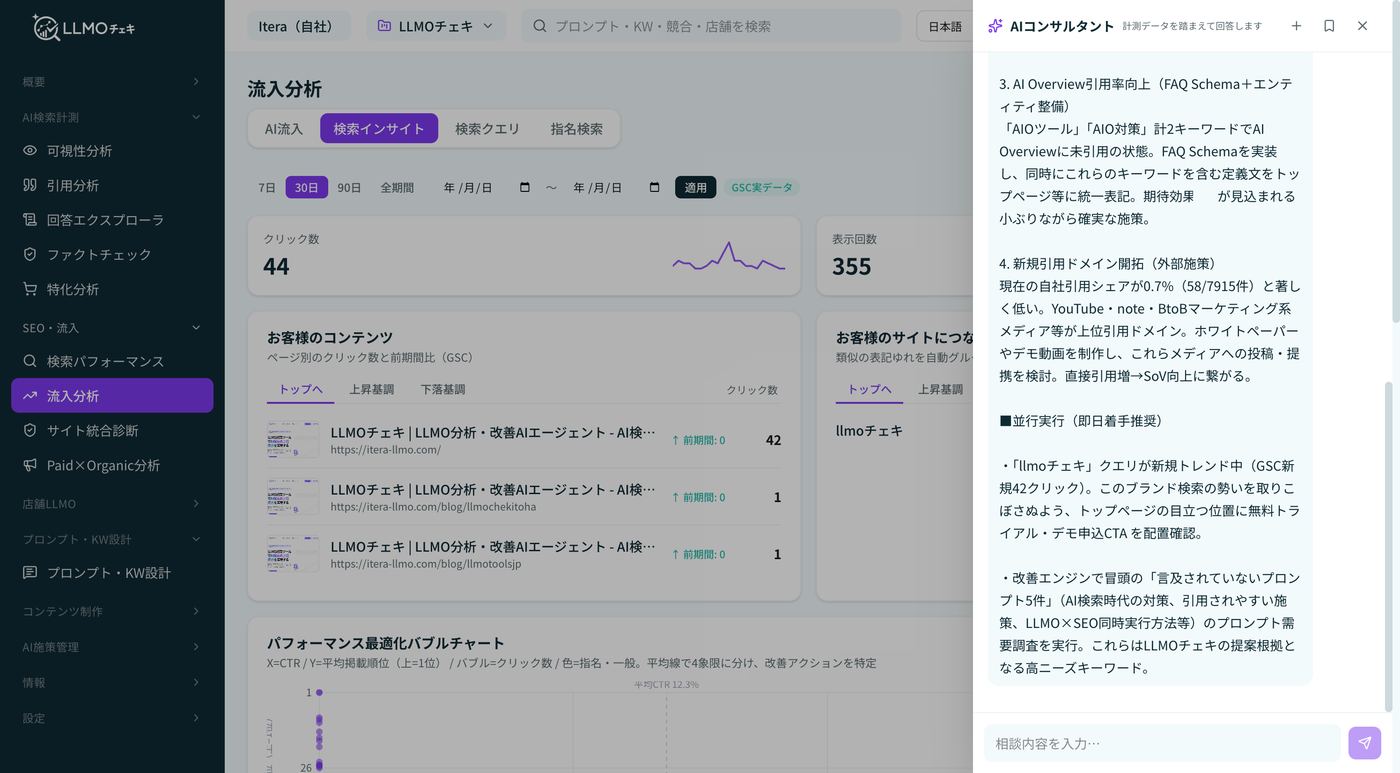Open 検索パフォーマンス magnifier icon
Viewport: 1400px width, 773px height.
pos(30,361)
